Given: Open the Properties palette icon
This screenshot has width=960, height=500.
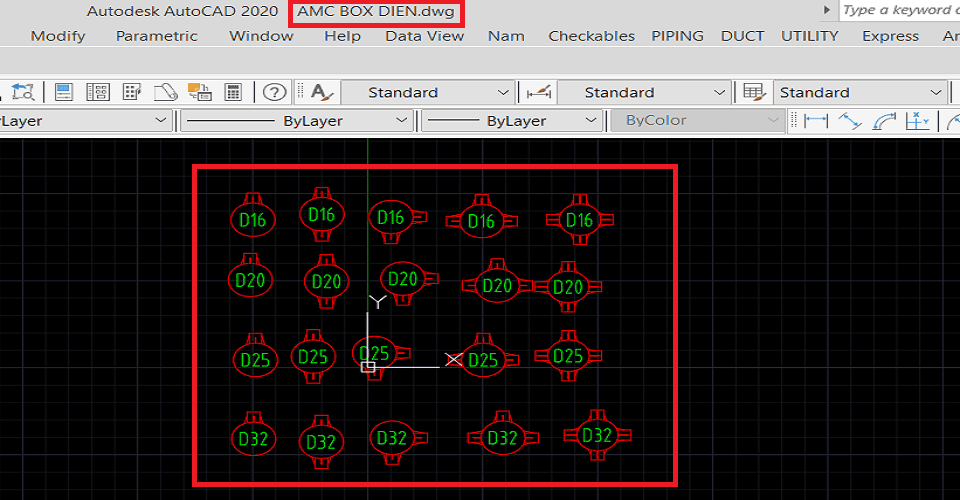Looking at the screenshot, I should click(x=64, y=92).
